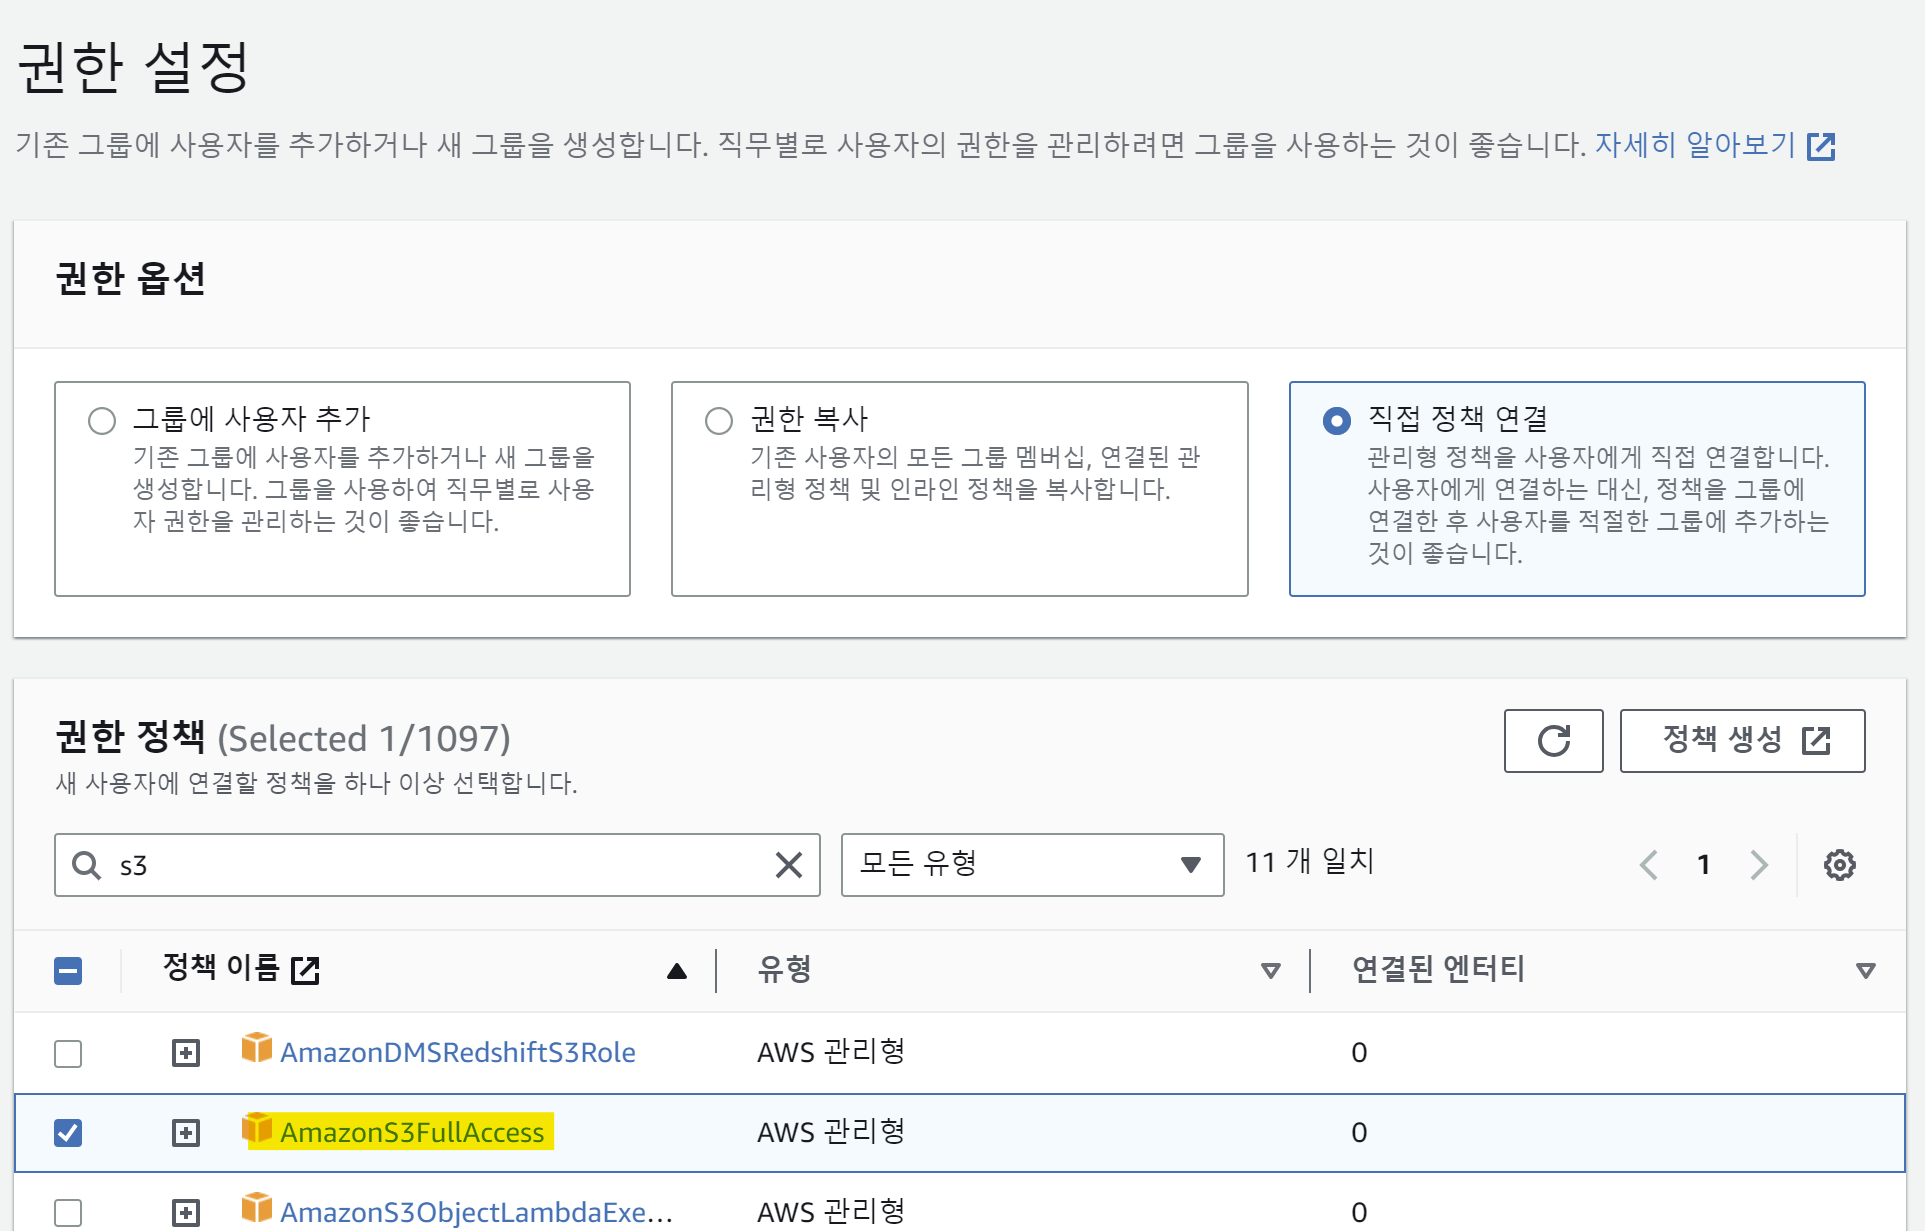Open the AmazonDMSRedshiftS3Role policy link

click(x=458, y=1052)
